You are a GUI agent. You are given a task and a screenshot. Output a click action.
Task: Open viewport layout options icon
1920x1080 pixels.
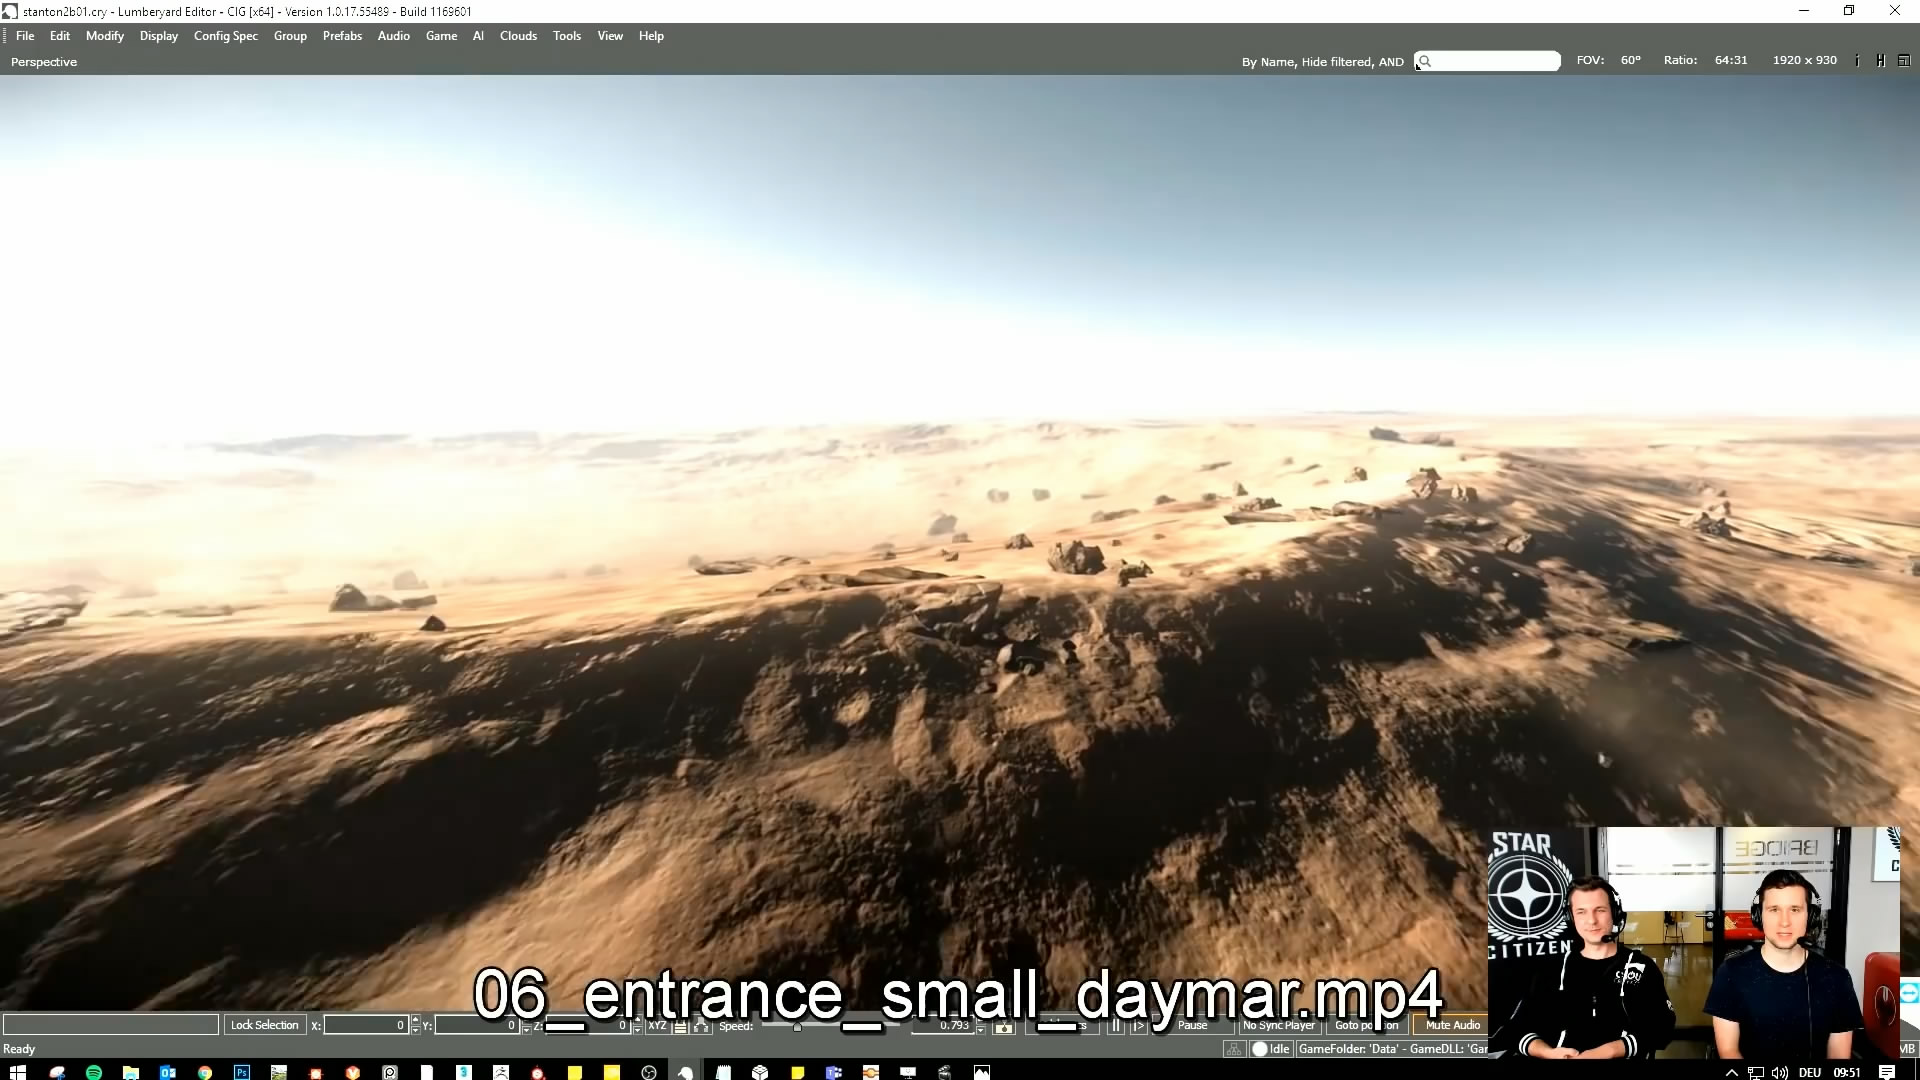[1904, 61]
